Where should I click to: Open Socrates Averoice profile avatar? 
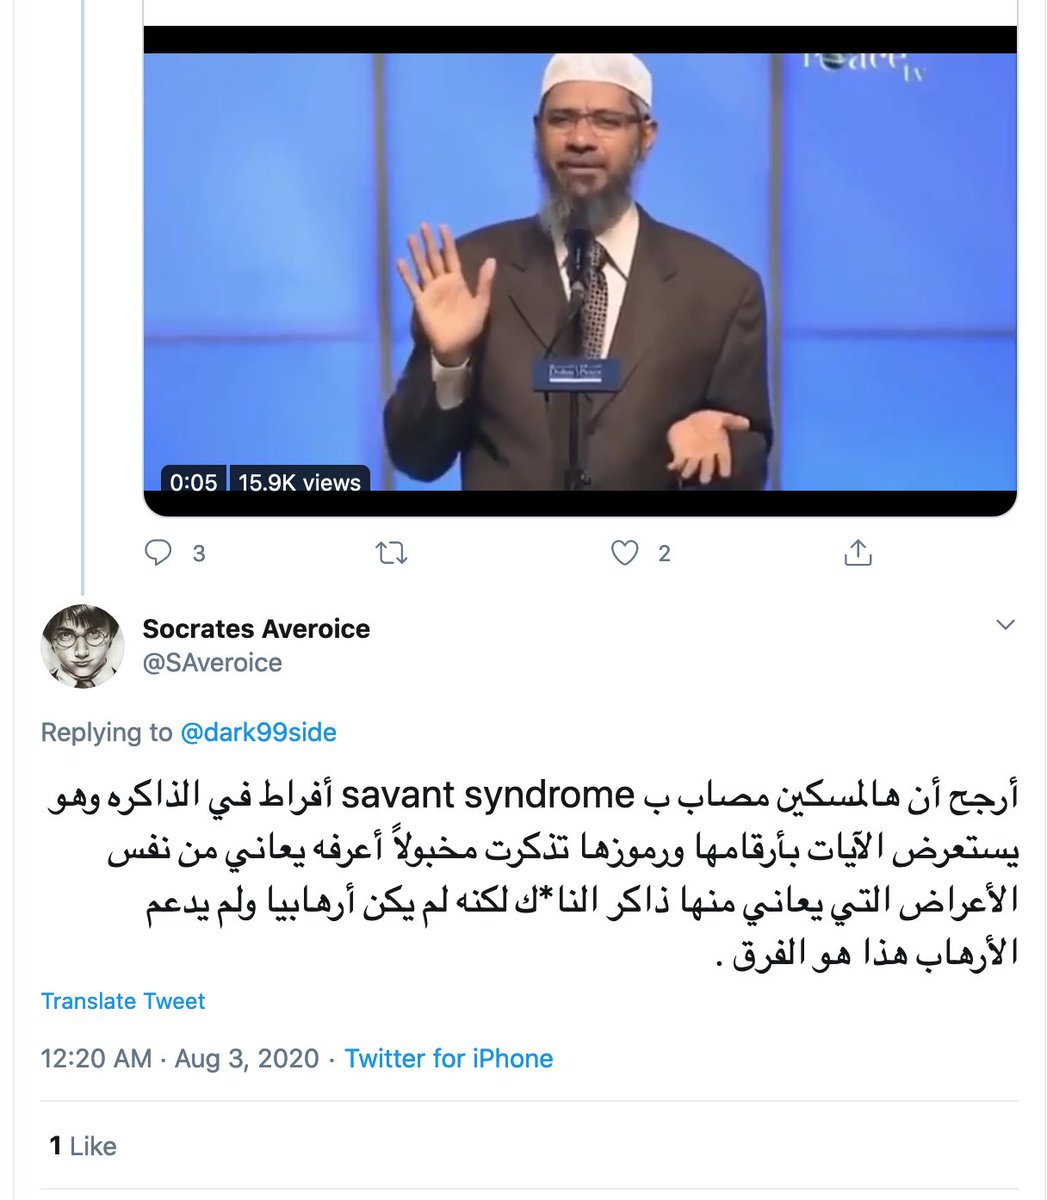[x=82, y=646]
